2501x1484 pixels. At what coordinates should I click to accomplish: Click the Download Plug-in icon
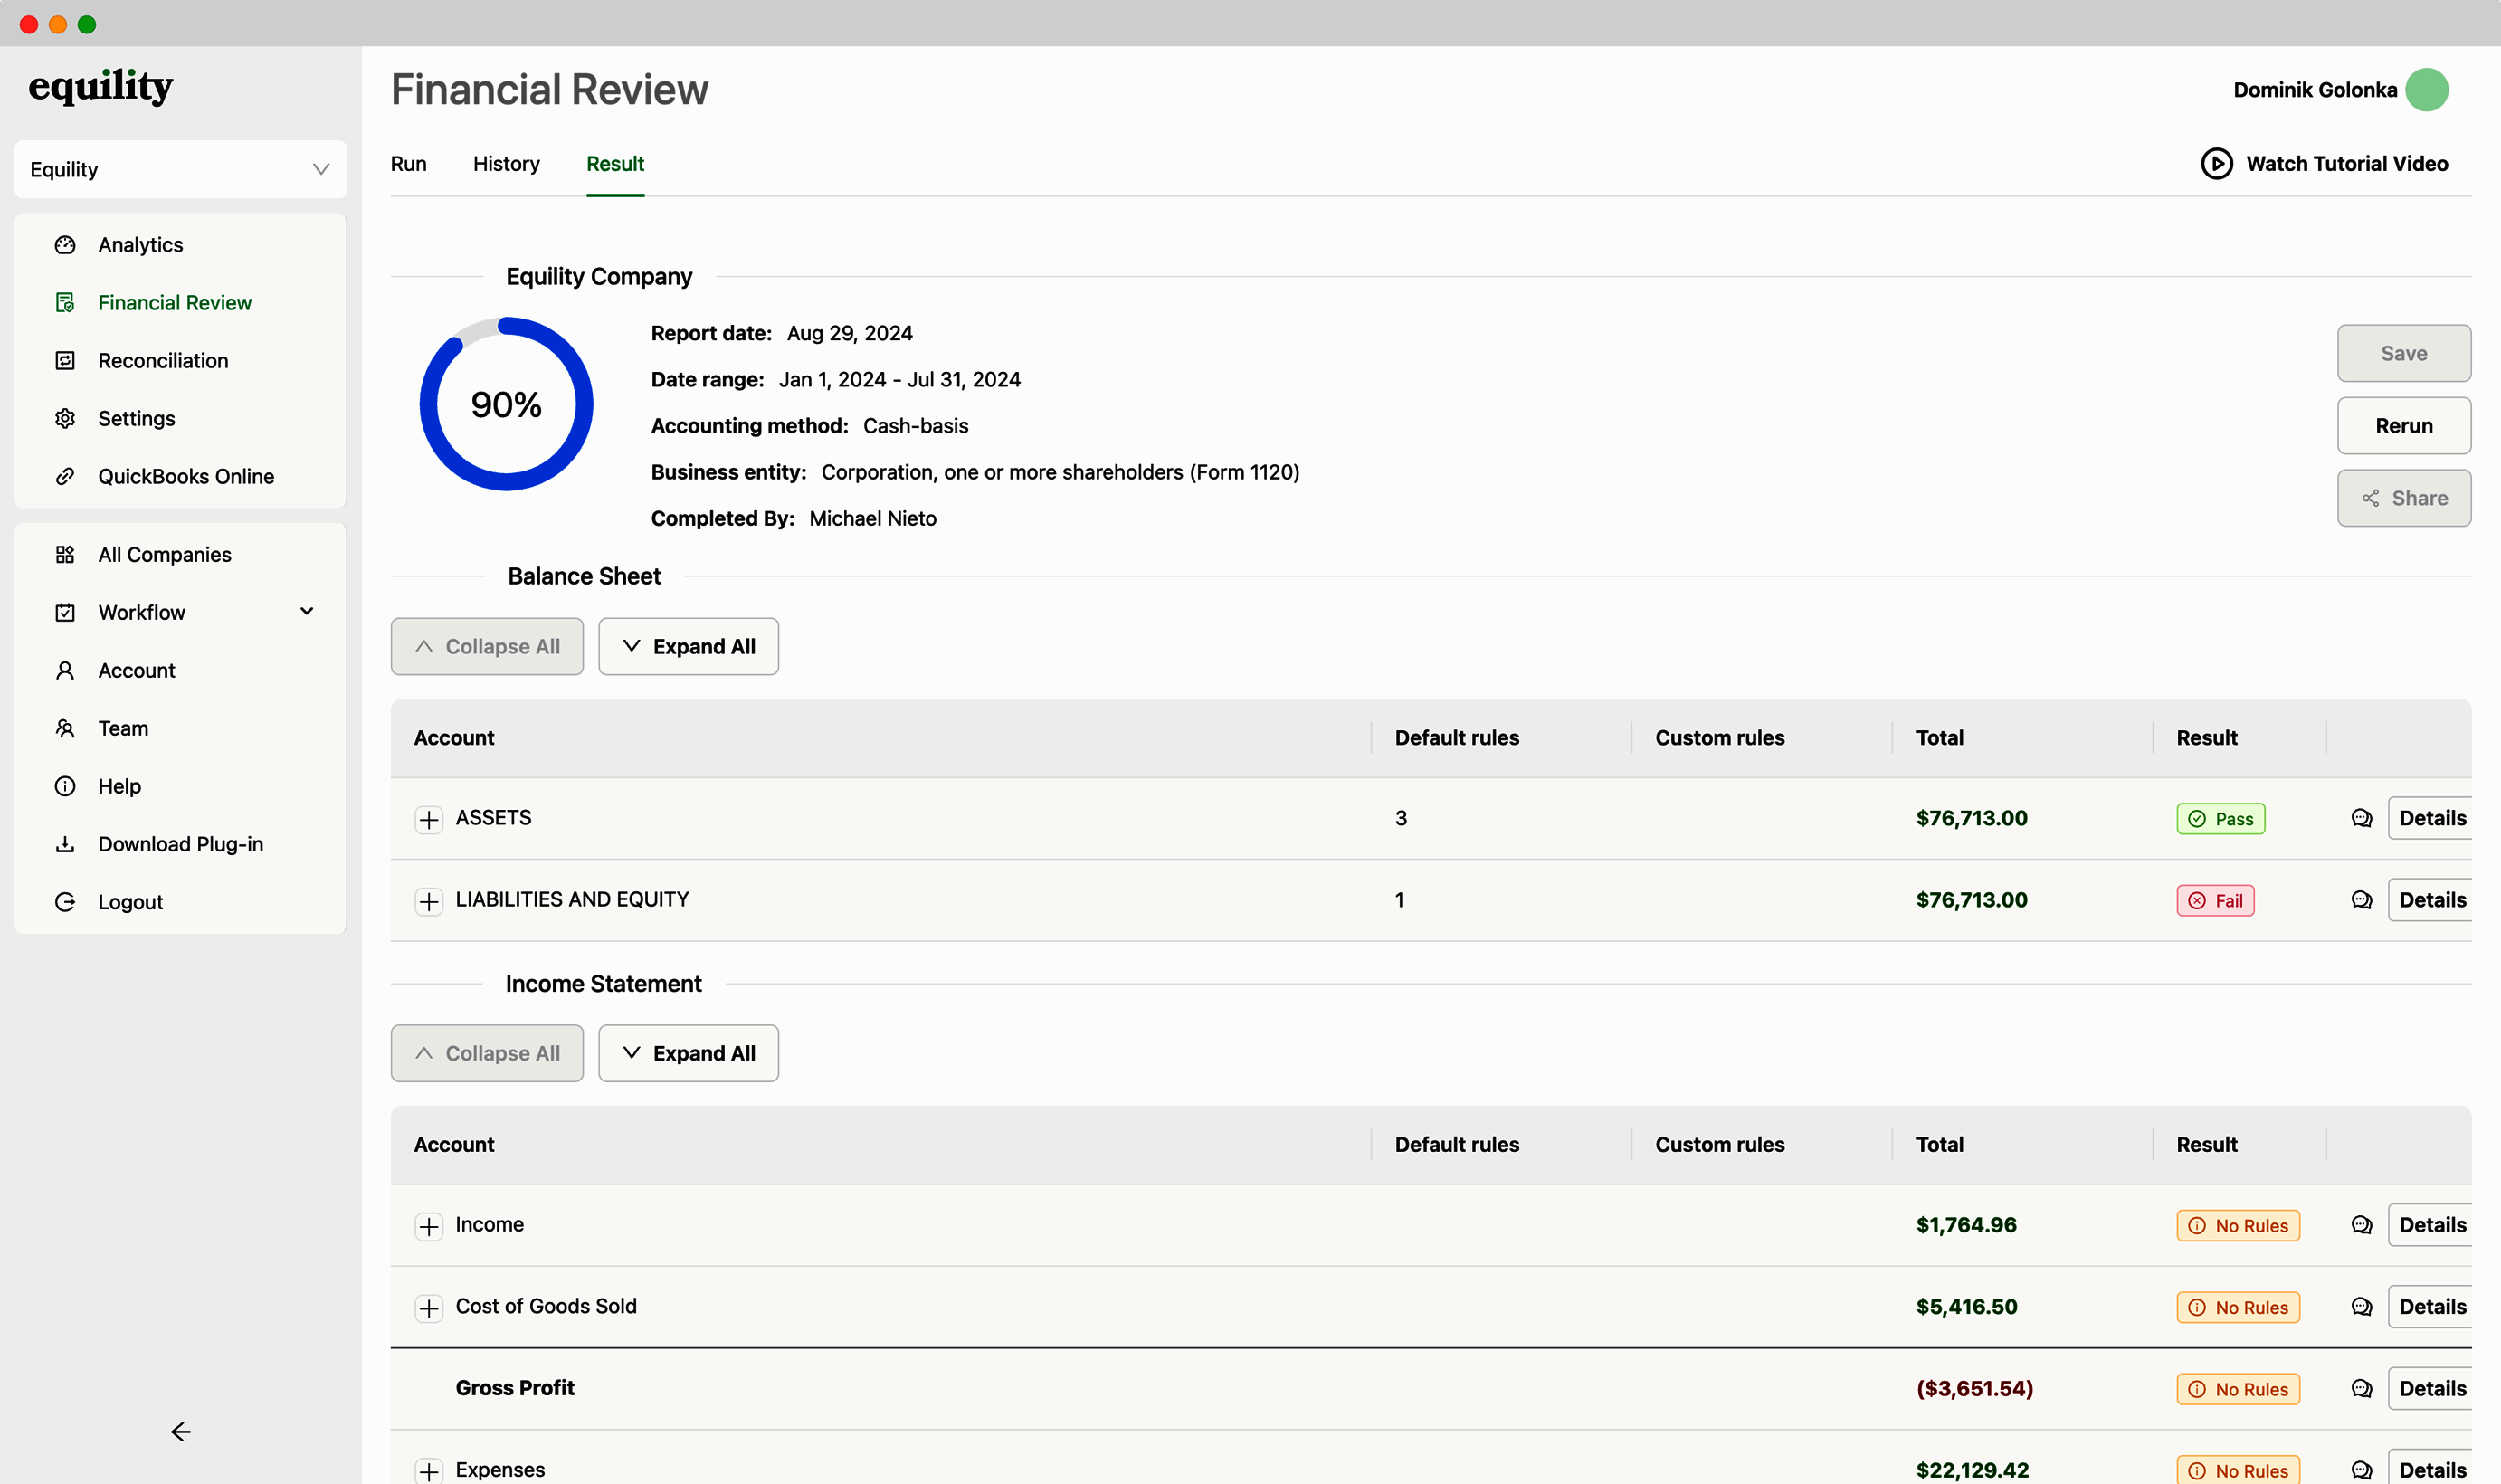[x=65, y=844]
